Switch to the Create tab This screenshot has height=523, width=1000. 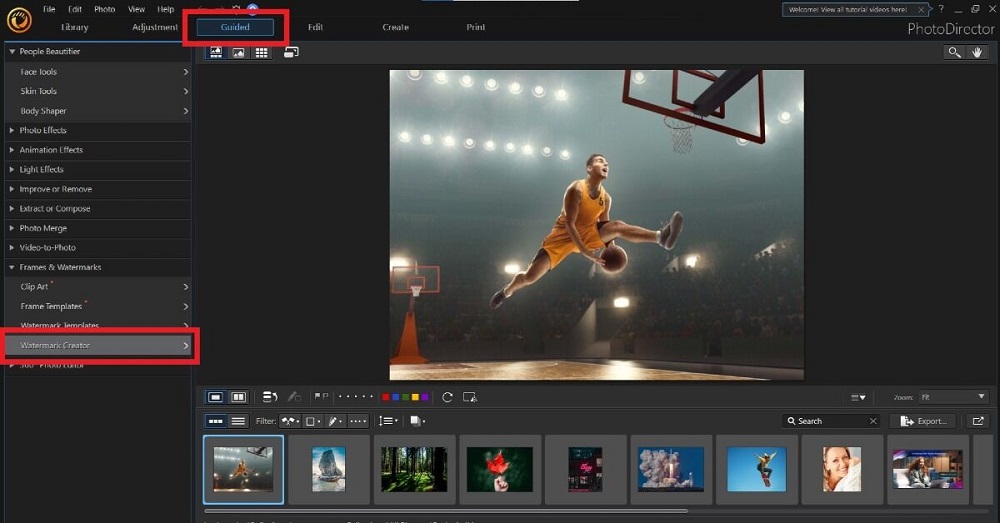[395, 27]
